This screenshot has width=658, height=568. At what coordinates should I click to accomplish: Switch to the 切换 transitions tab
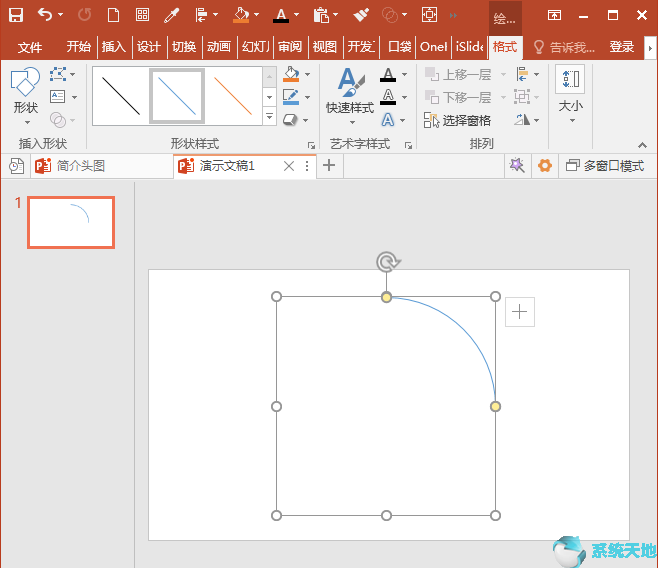[x=184, y=47]
